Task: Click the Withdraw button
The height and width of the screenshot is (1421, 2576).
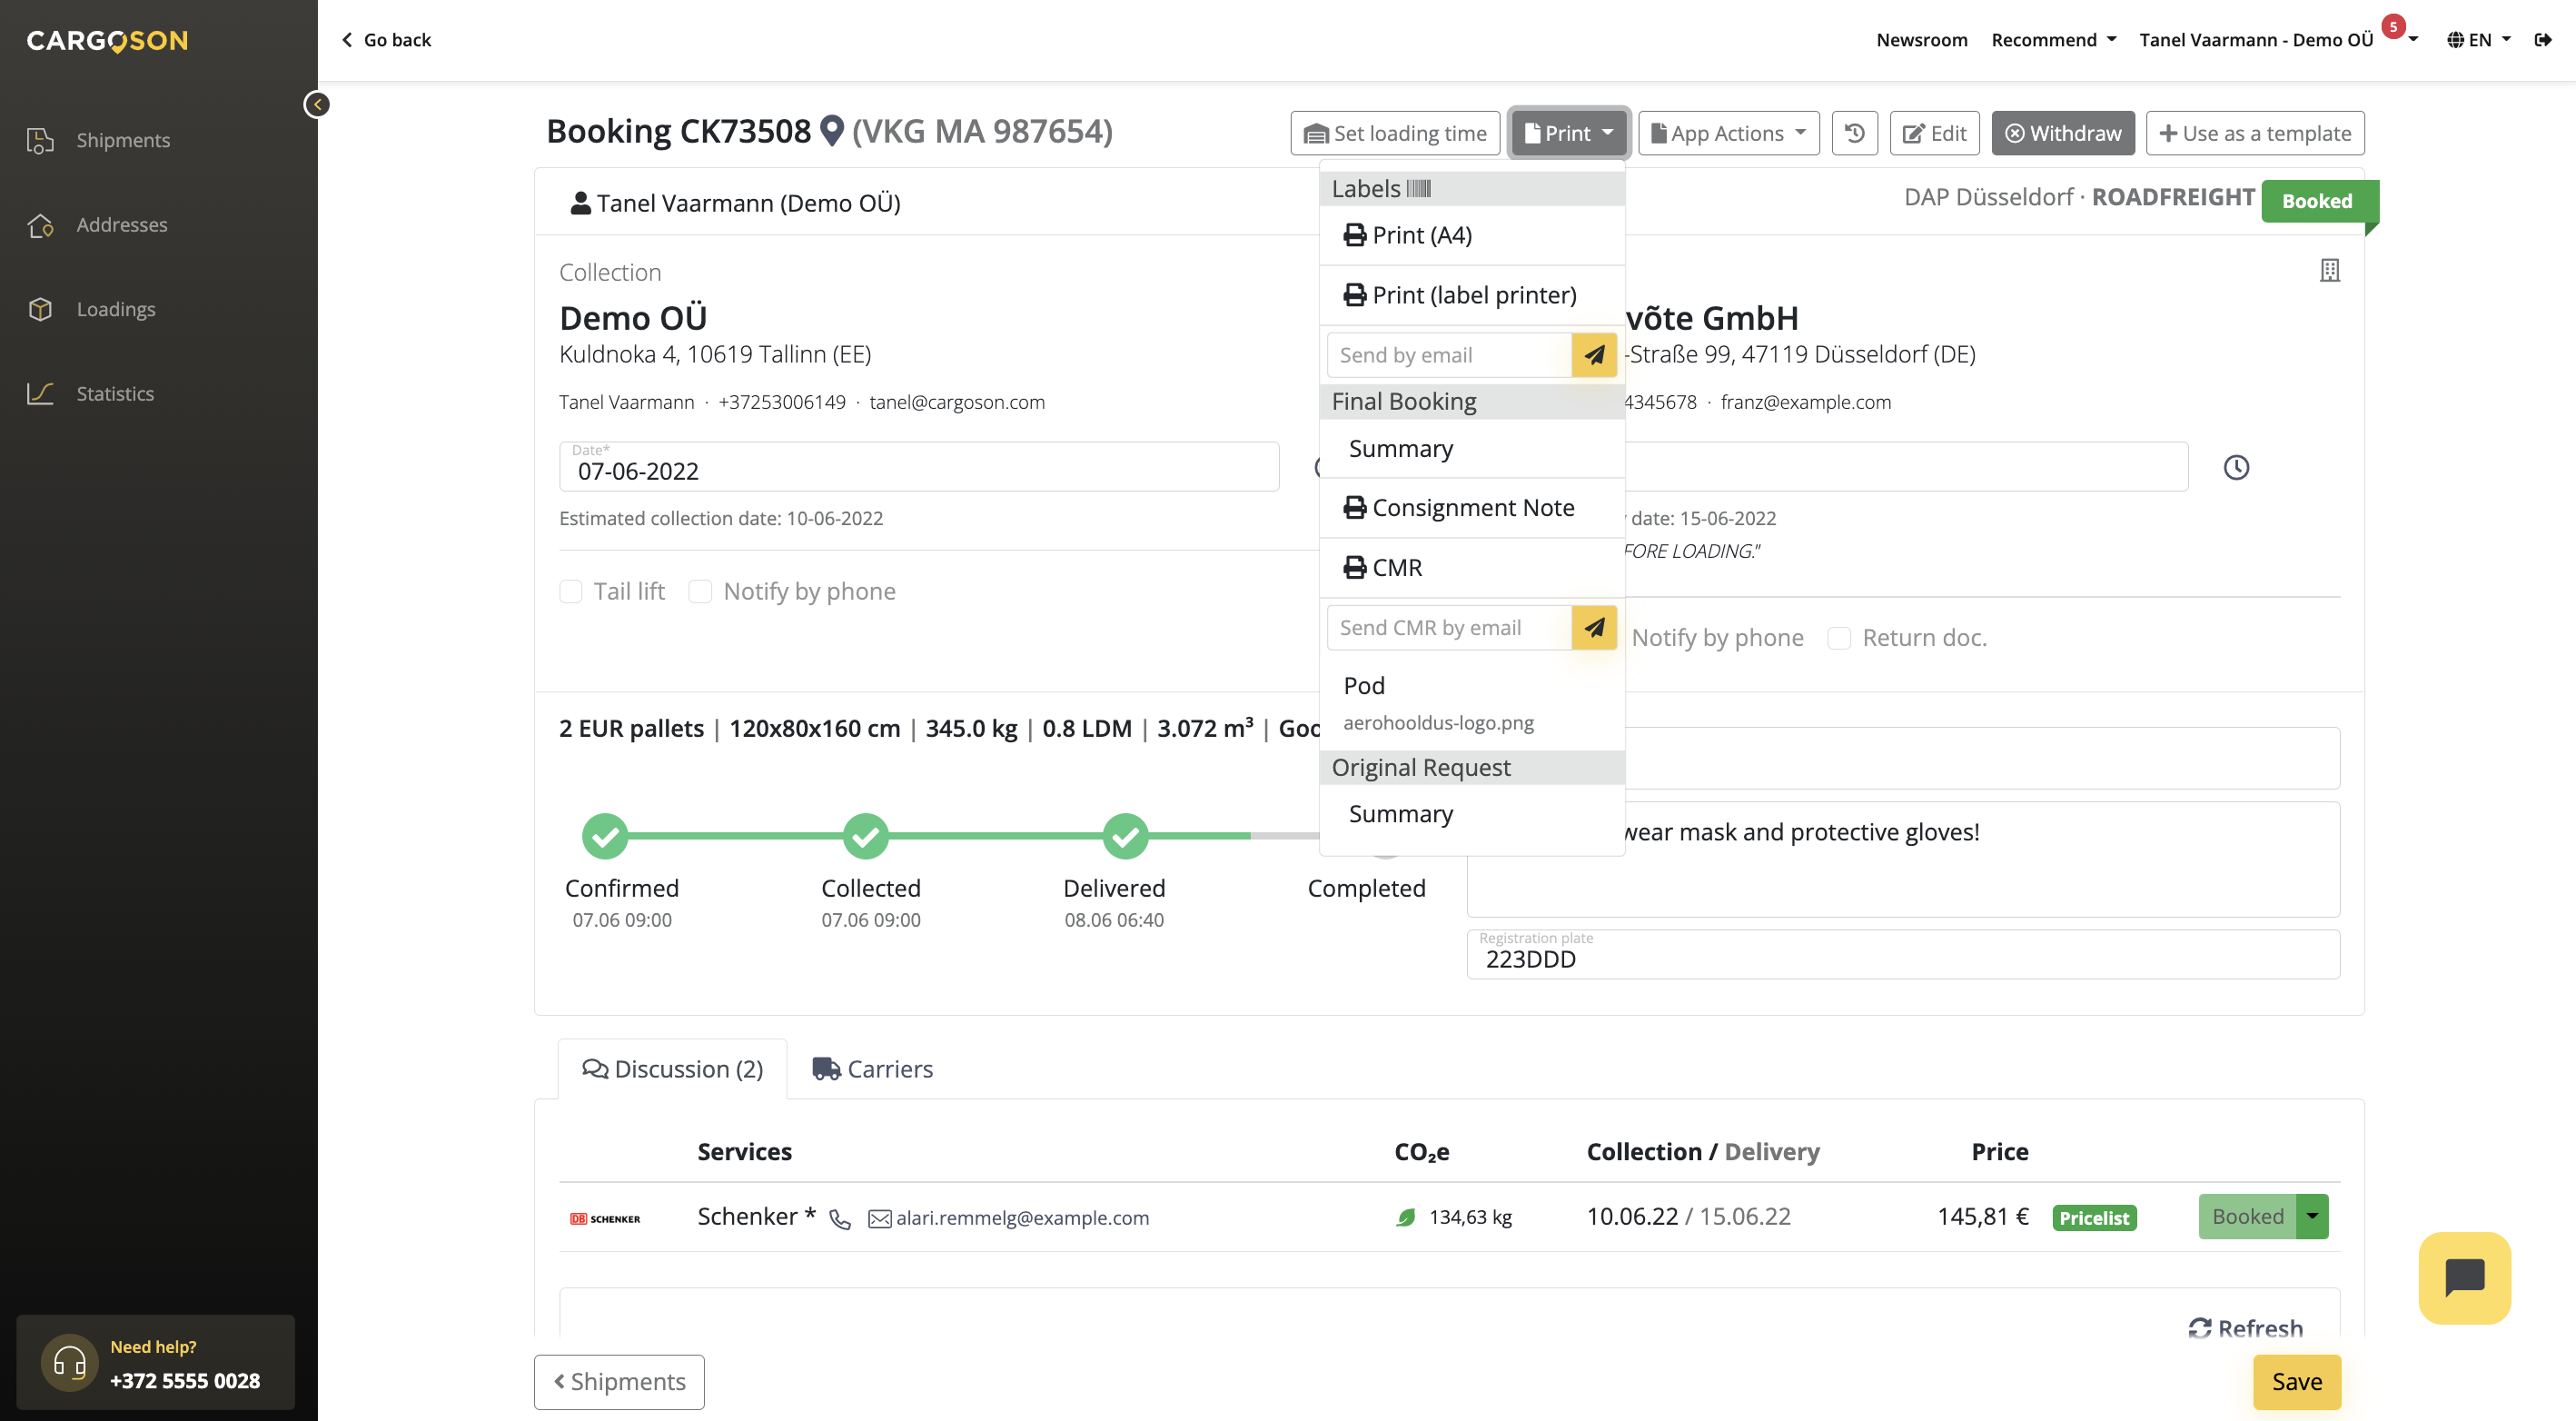Action: 2062,133
